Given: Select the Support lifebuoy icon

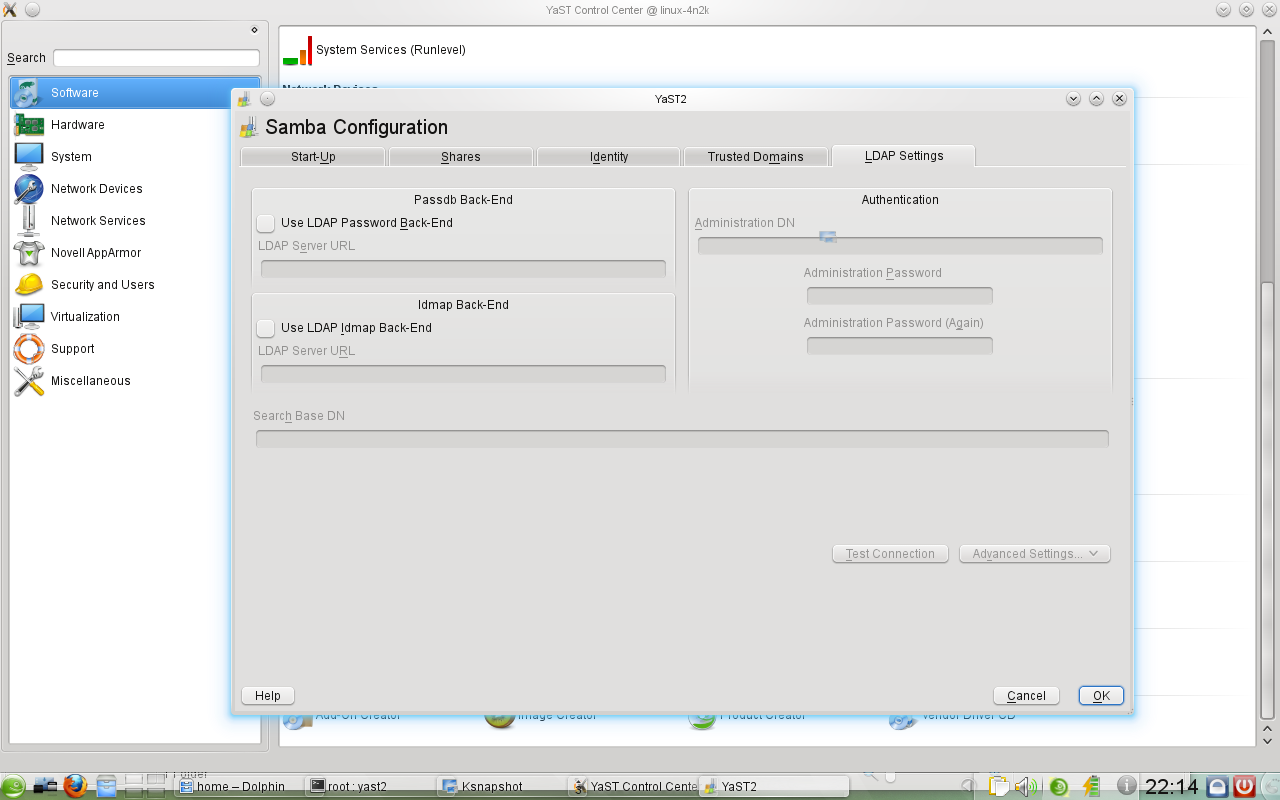Looking at the screenshot, I should pos(28,349).
